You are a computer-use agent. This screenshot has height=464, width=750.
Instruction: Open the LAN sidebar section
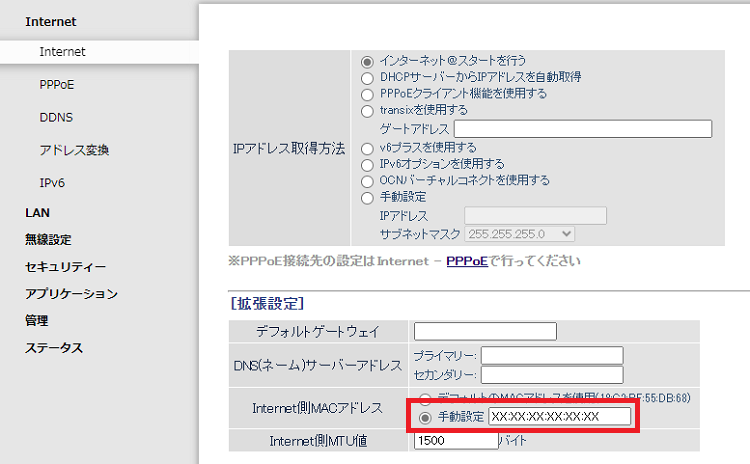(x=37, y=212)
